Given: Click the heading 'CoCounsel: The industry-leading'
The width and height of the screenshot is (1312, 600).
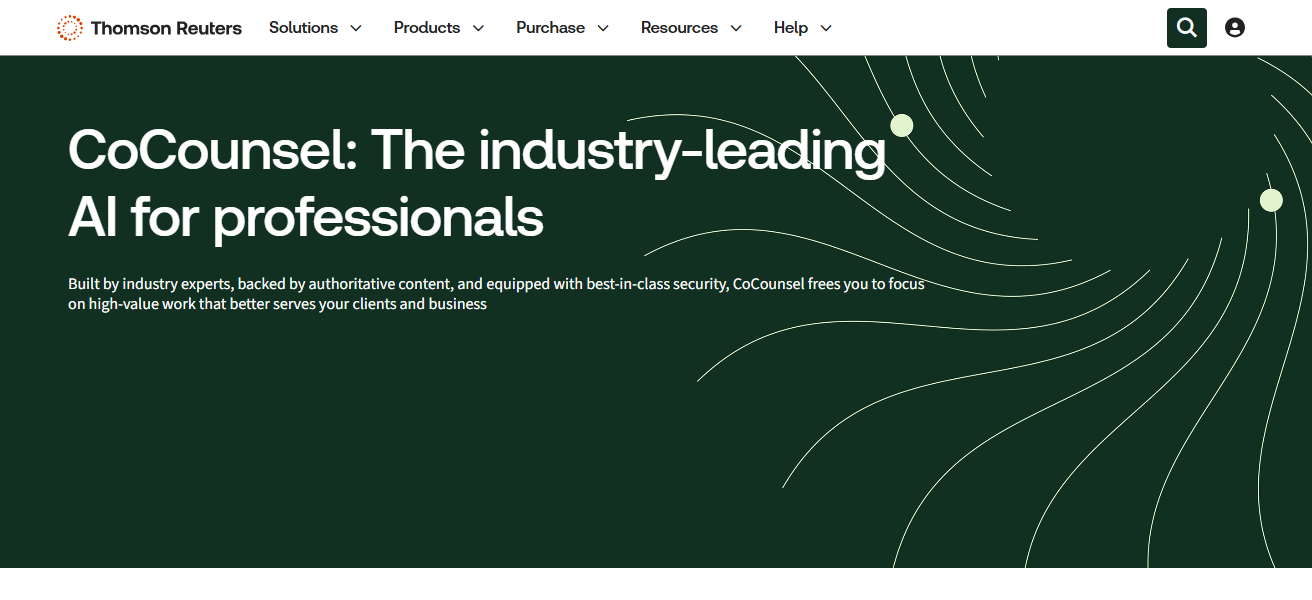Looking at the screenshot, I should coord(477,151).
